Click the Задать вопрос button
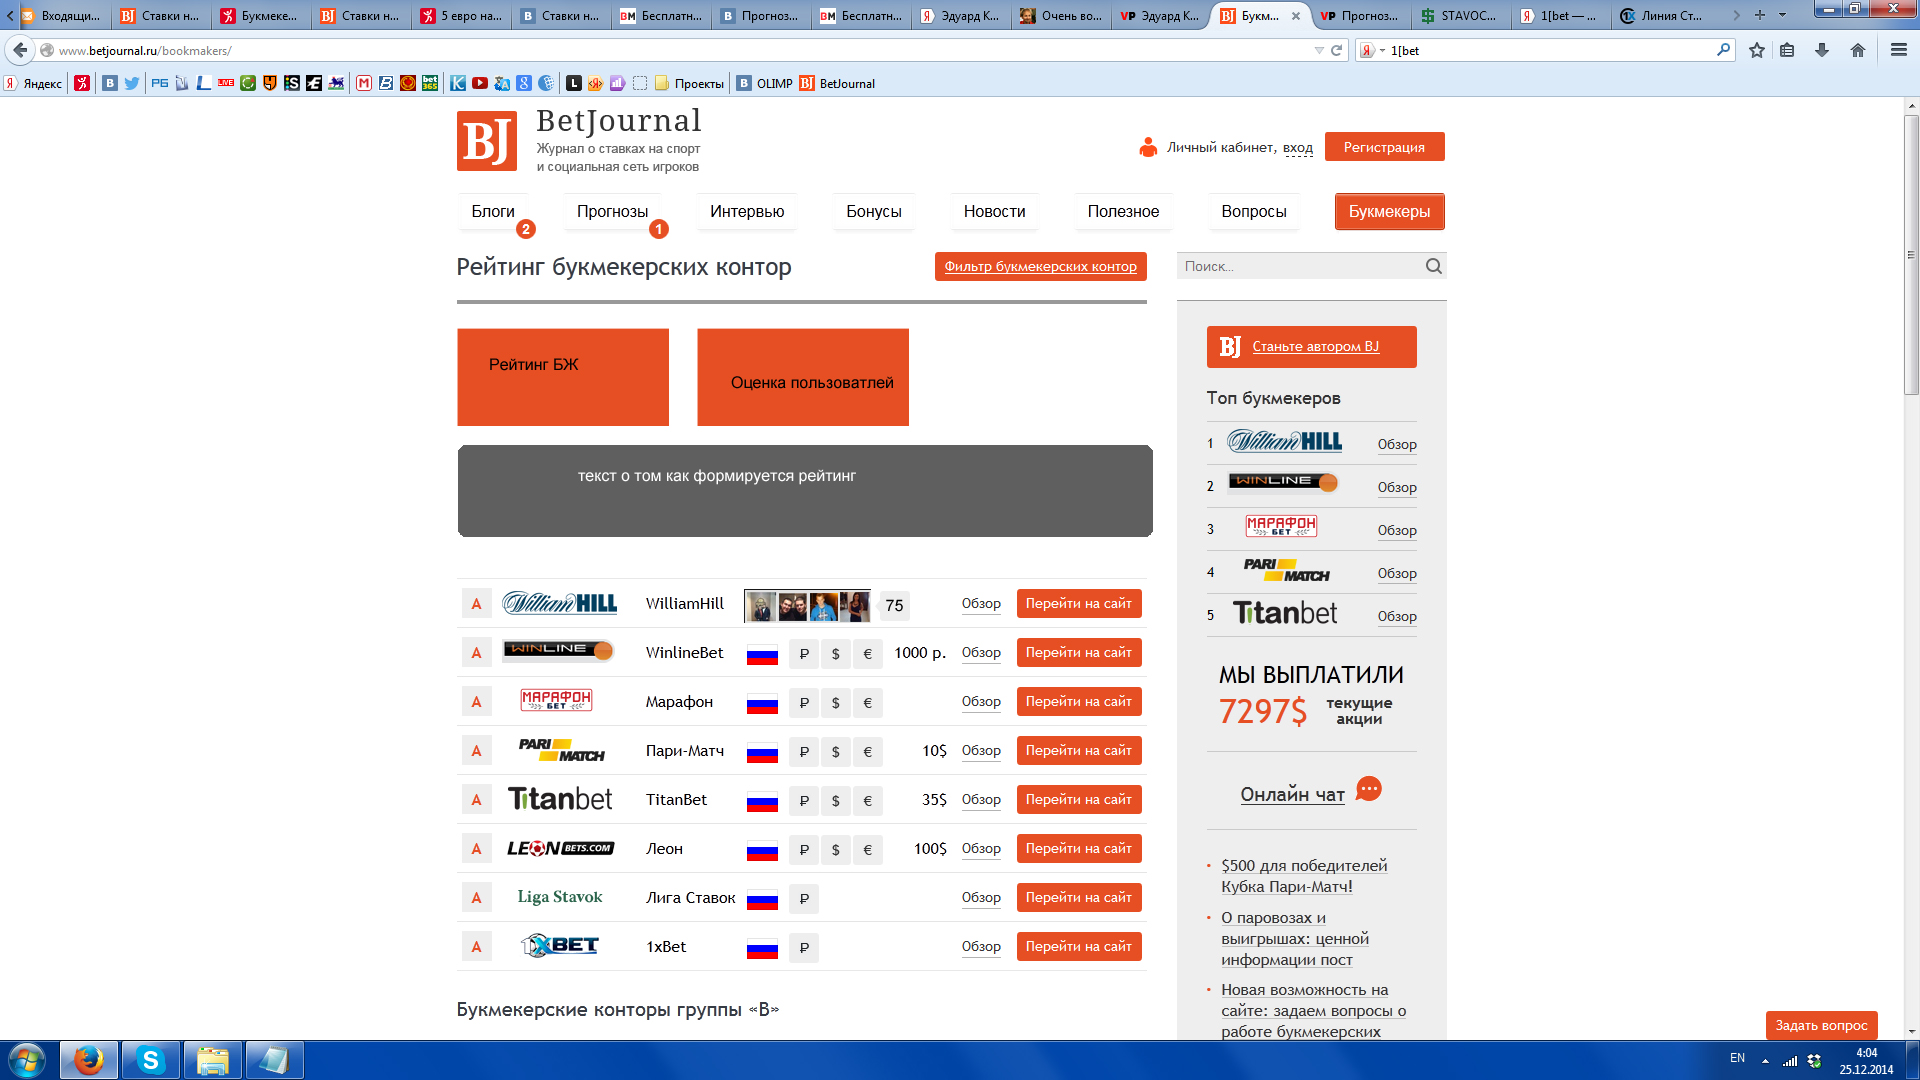 click(x=1821, y=1025)
